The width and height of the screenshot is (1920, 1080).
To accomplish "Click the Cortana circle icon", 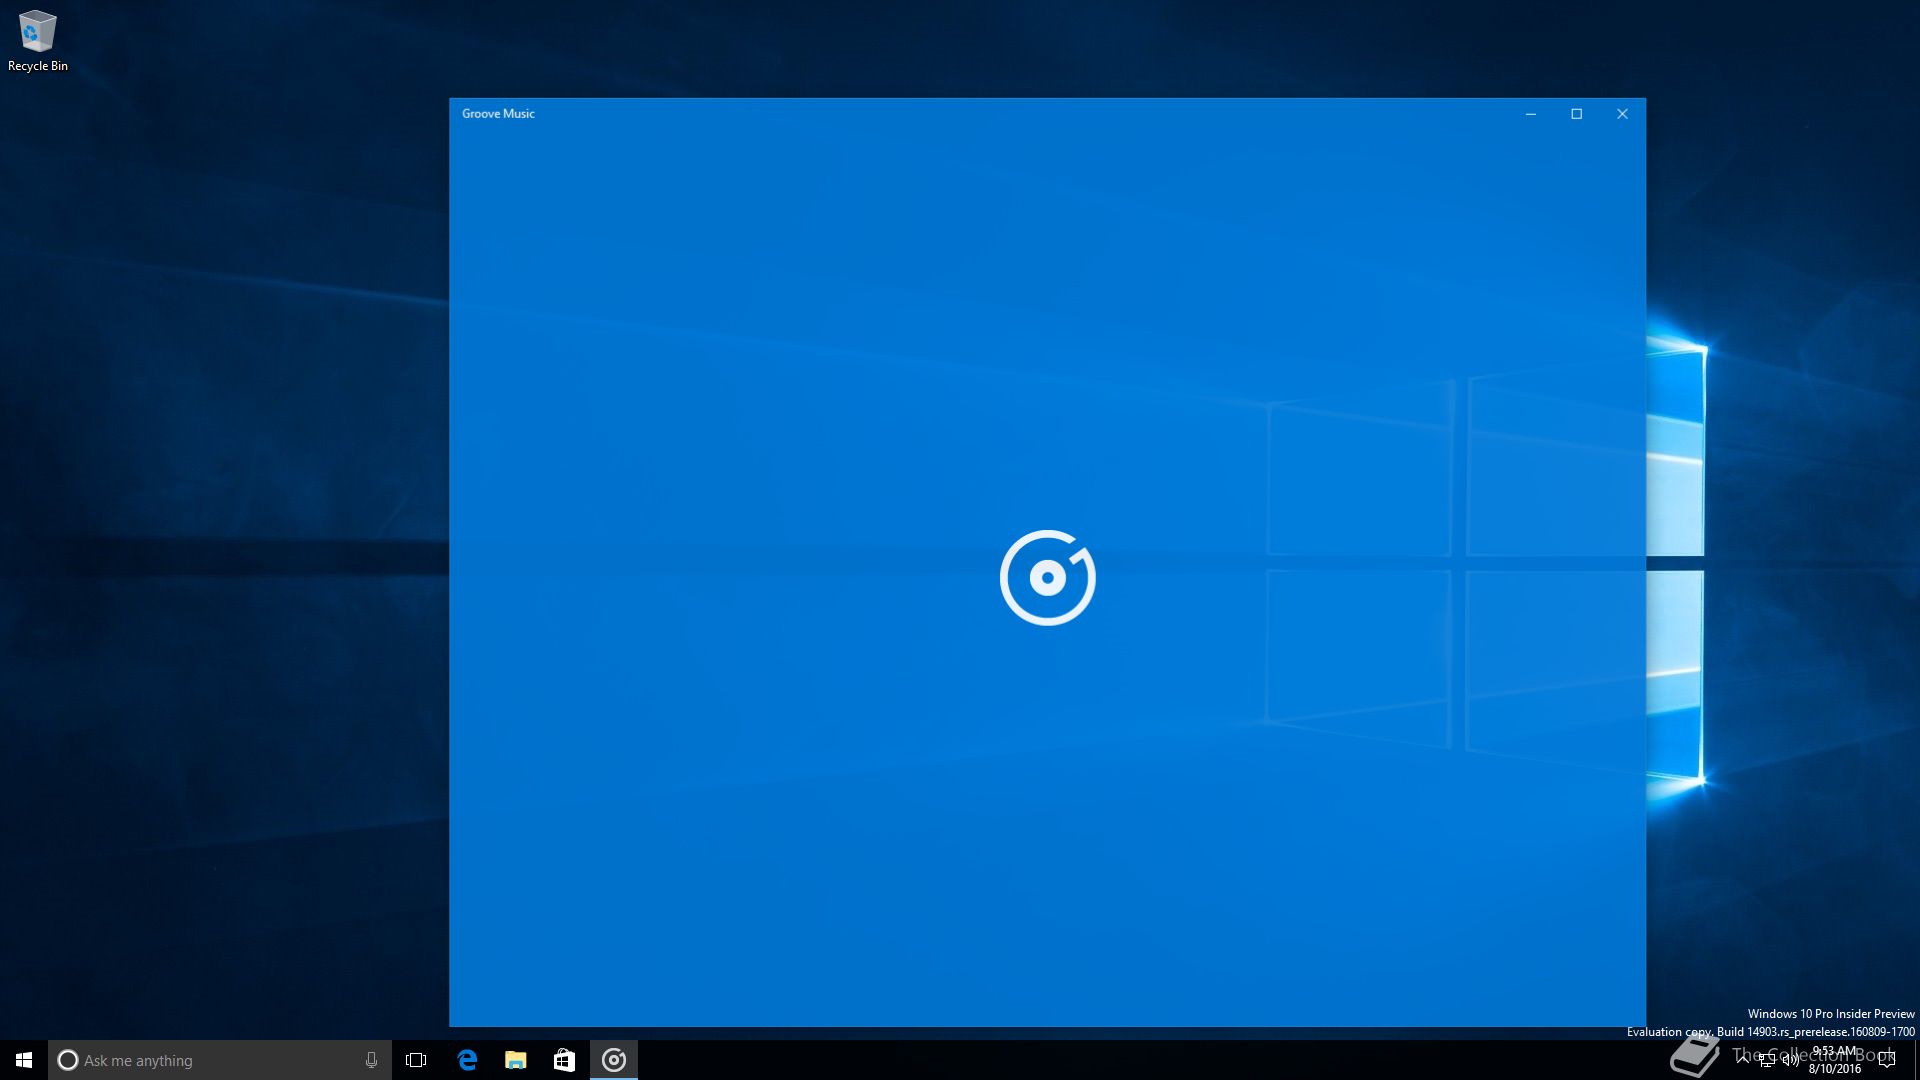I will pyautogui.click(x=68, y=1060).
